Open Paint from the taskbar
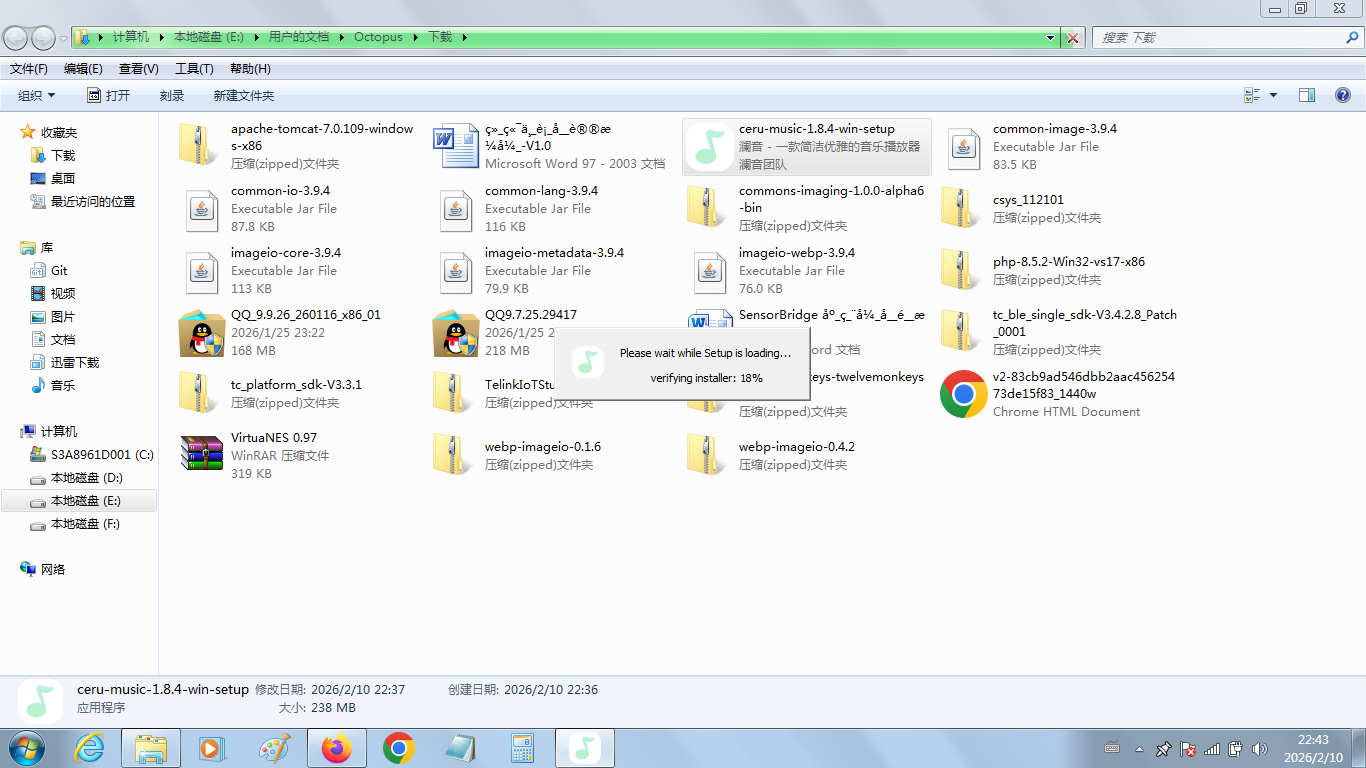Image resolution: width=1366 pixels, height=768 pixels. coord(274,748)
